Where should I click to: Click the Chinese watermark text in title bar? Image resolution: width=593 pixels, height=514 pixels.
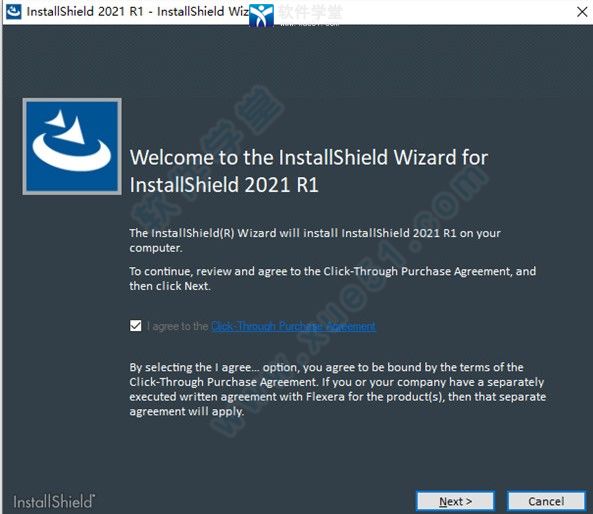(x=310, y=12)
